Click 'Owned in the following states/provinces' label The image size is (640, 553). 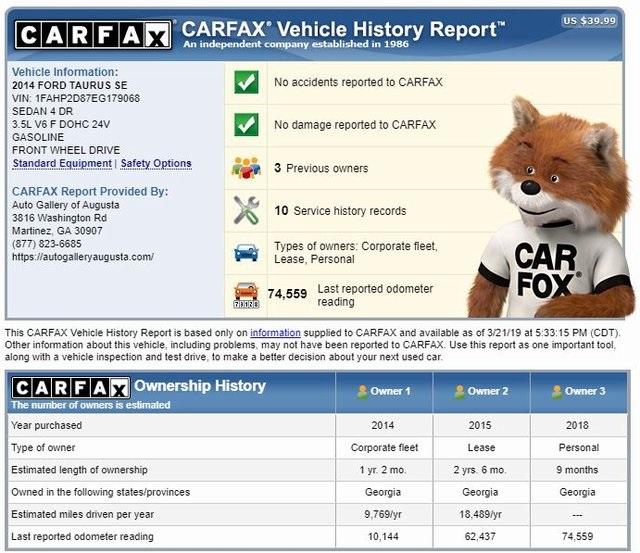[x=100, y=492]
